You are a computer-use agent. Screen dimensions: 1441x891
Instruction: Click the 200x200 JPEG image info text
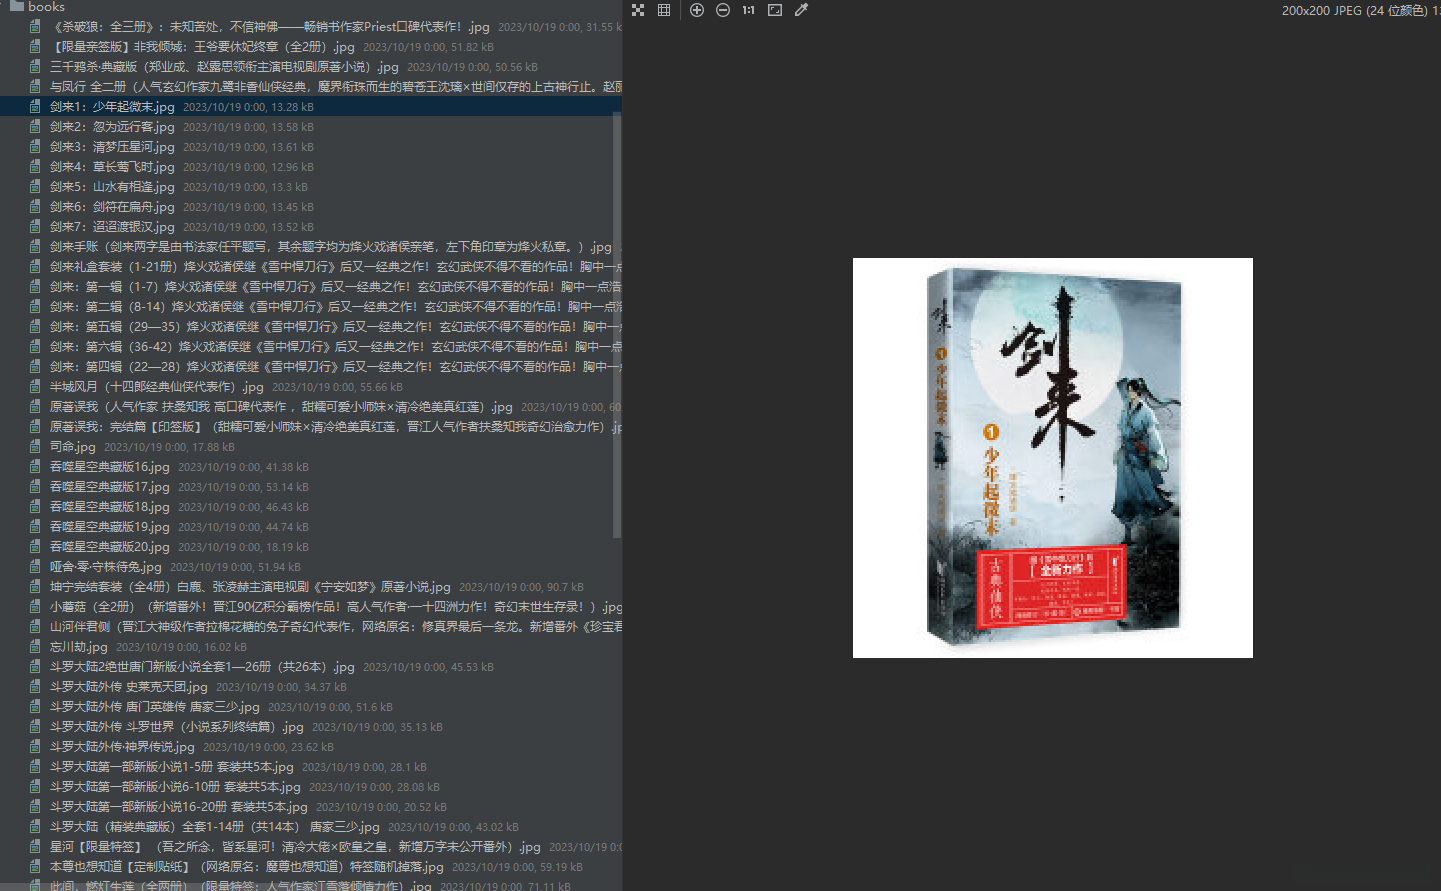[1361, 10]
